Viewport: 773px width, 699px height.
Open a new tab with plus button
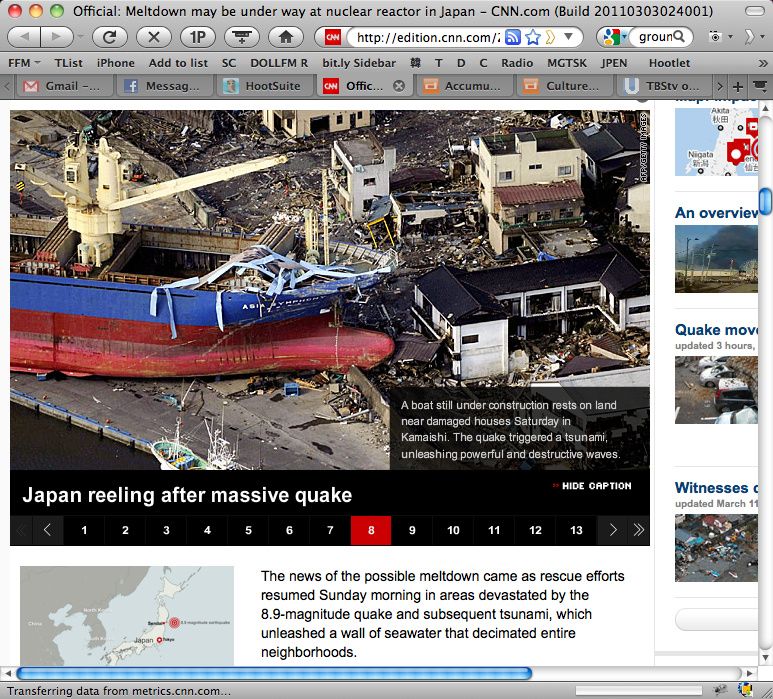738,86
